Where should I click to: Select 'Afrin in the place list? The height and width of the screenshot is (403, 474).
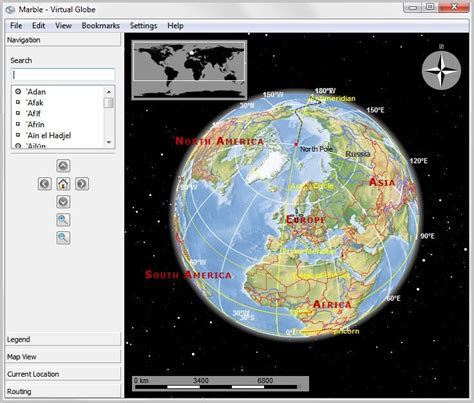(35, 125)
